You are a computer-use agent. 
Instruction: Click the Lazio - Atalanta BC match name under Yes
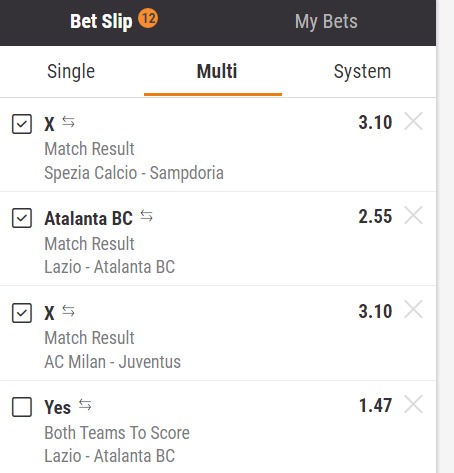pyautogui.click(x=110, y=456)
